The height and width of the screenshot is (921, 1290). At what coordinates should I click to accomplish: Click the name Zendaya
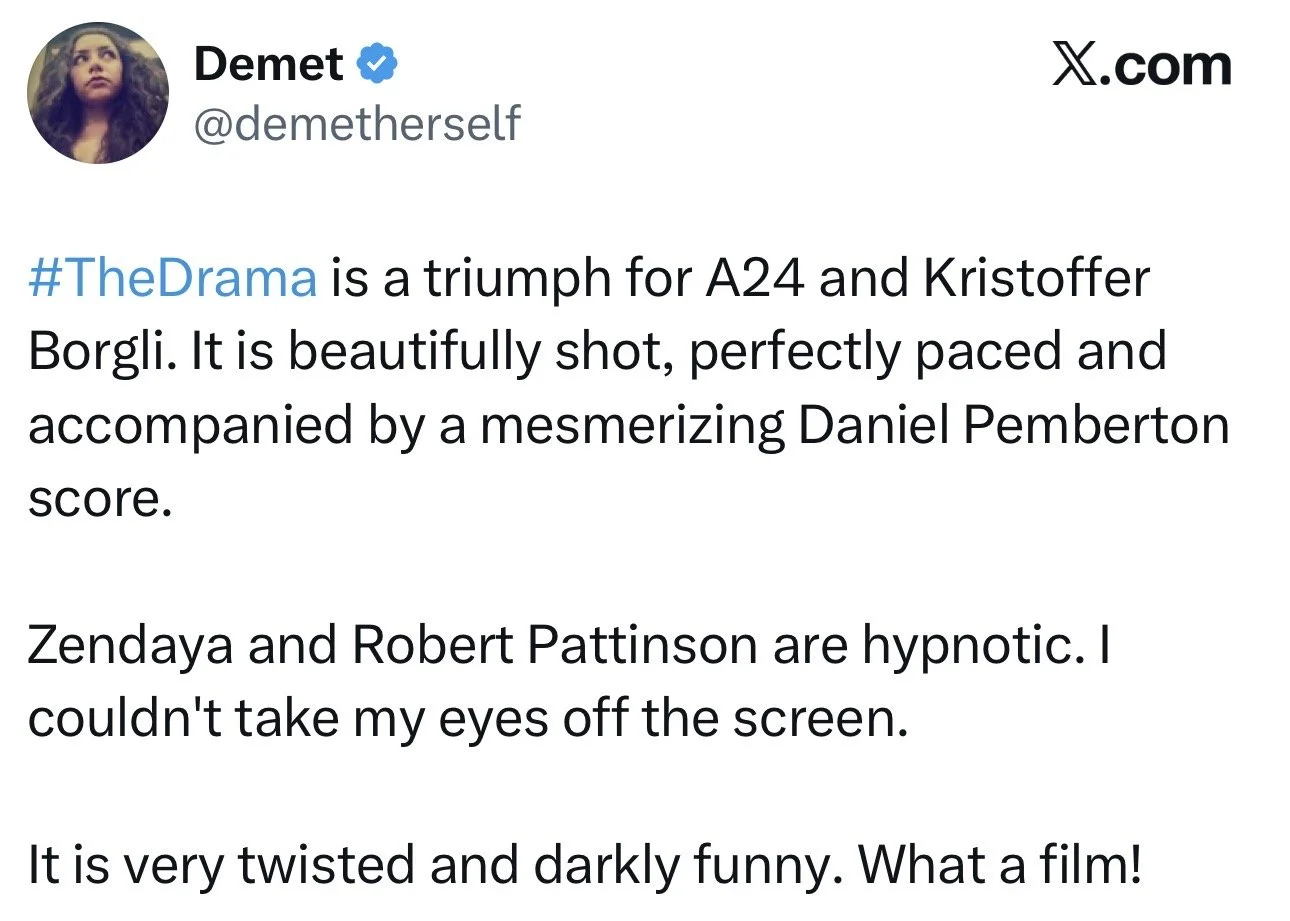130,646
